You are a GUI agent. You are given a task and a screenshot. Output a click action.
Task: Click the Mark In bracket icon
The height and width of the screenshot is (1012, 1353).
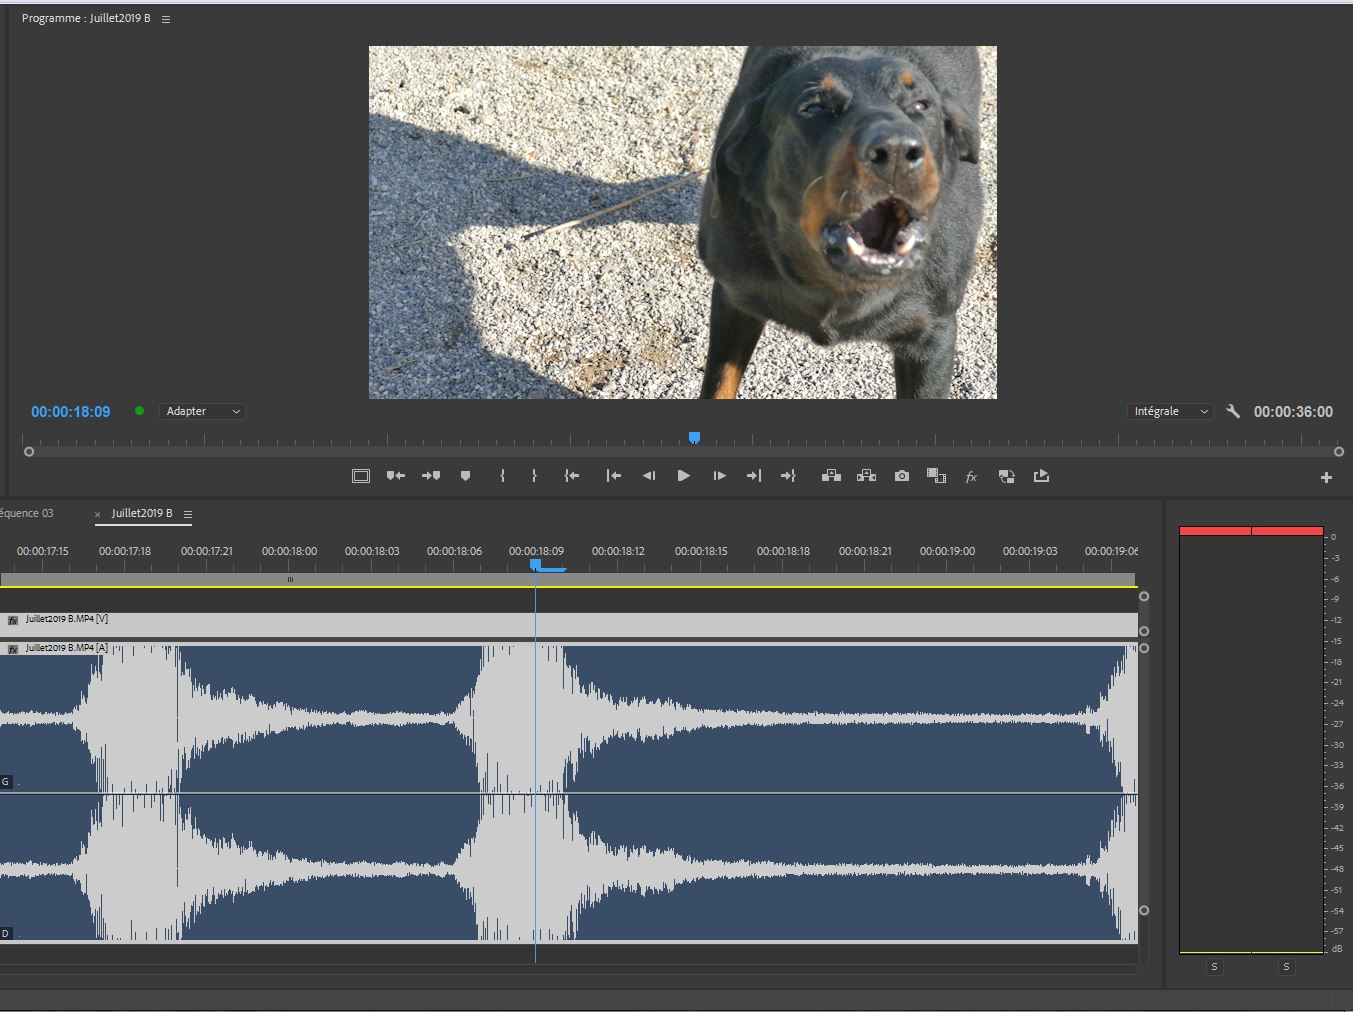click(502, 477)
